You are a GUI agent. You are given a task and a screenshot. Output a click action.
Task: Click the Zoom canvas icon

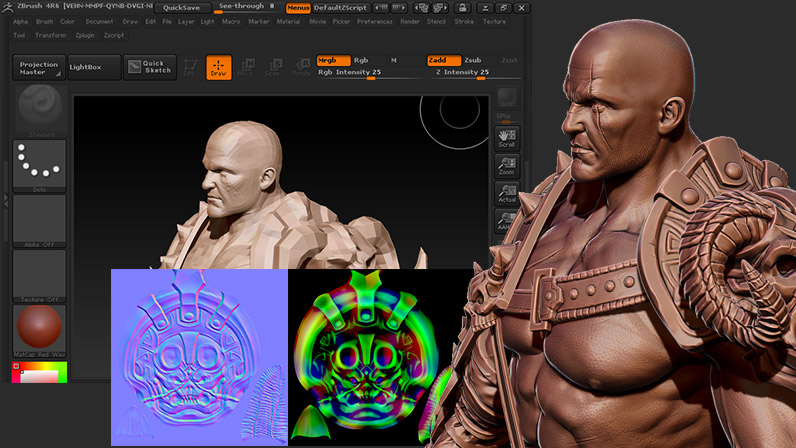click(x=507, y=166)
